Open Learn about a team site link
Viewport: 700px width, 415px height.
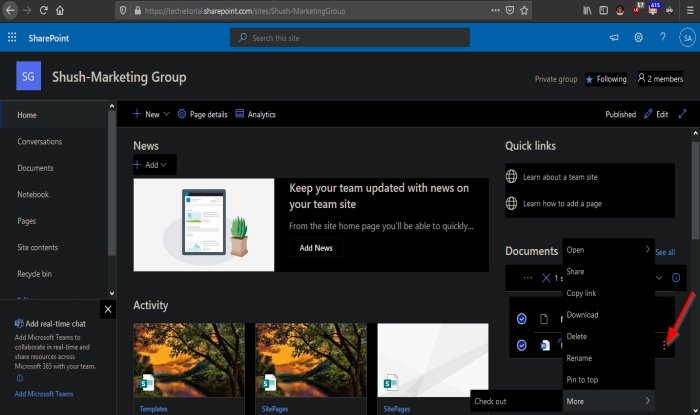pos(560,177)
